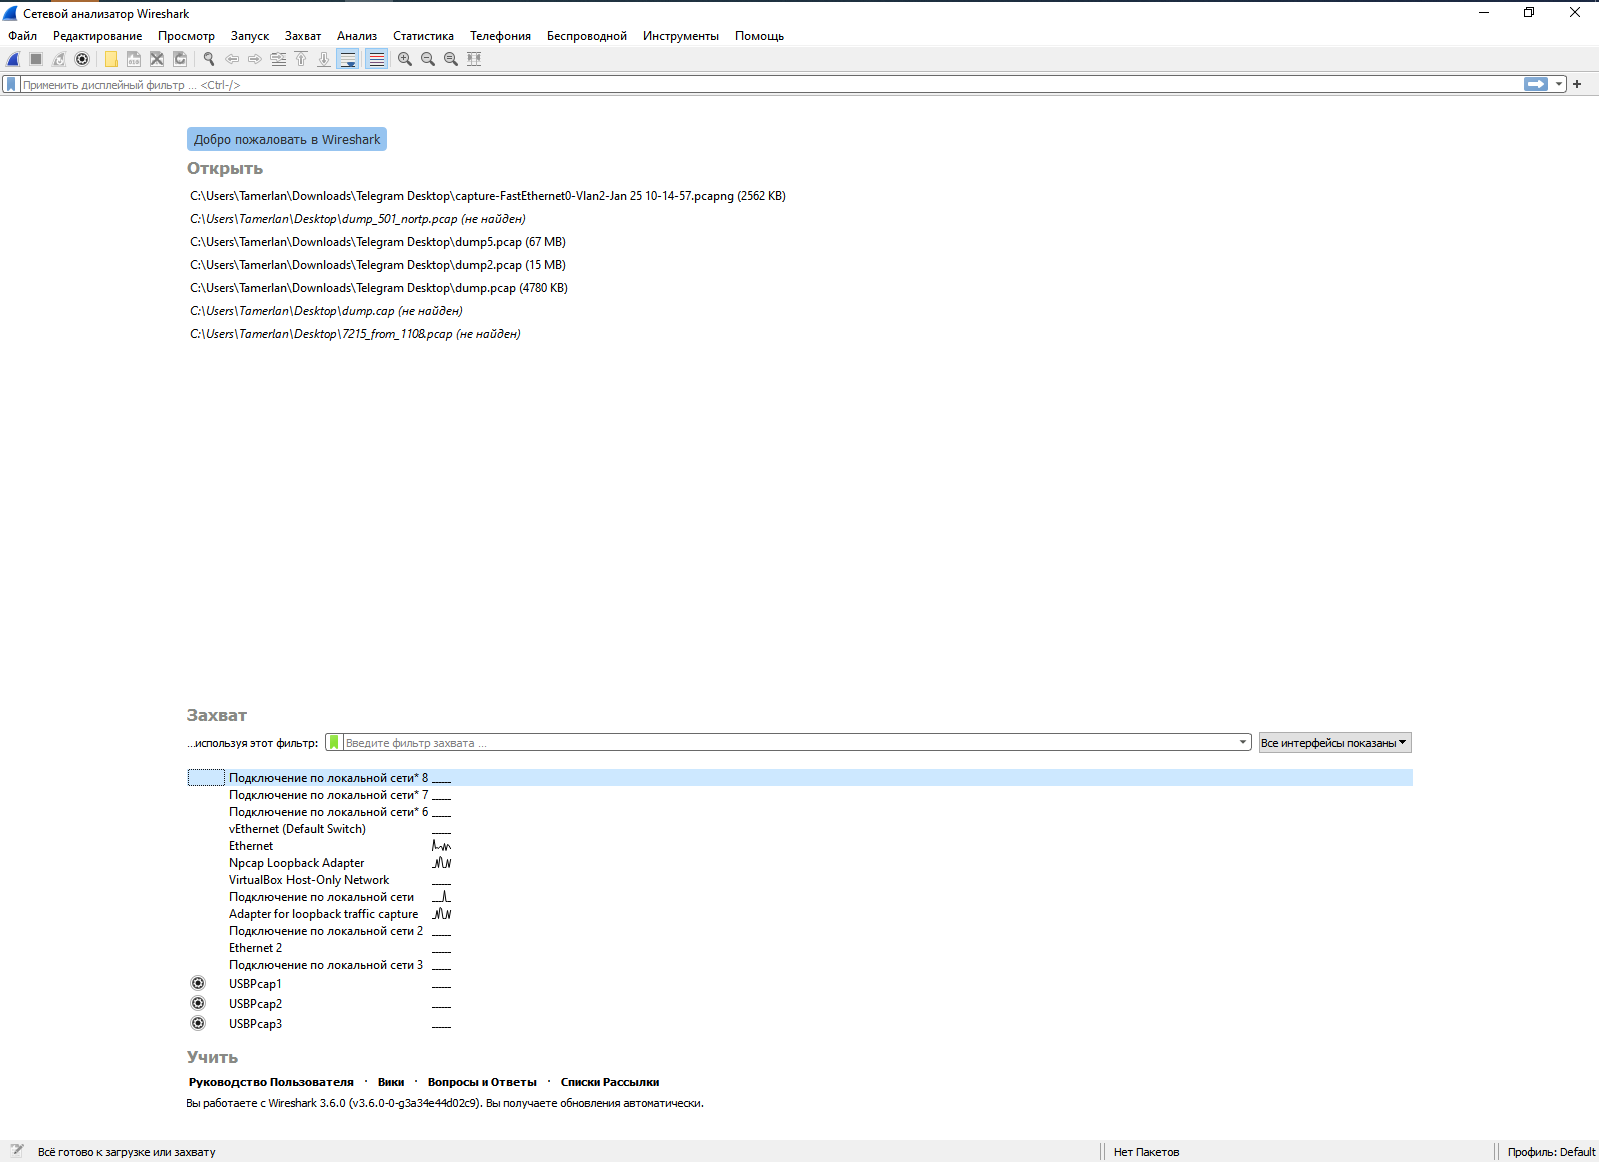Select the VirtualBox Host-Only Network interface
Screen dimensions: 1599x1162
(800, 880)
